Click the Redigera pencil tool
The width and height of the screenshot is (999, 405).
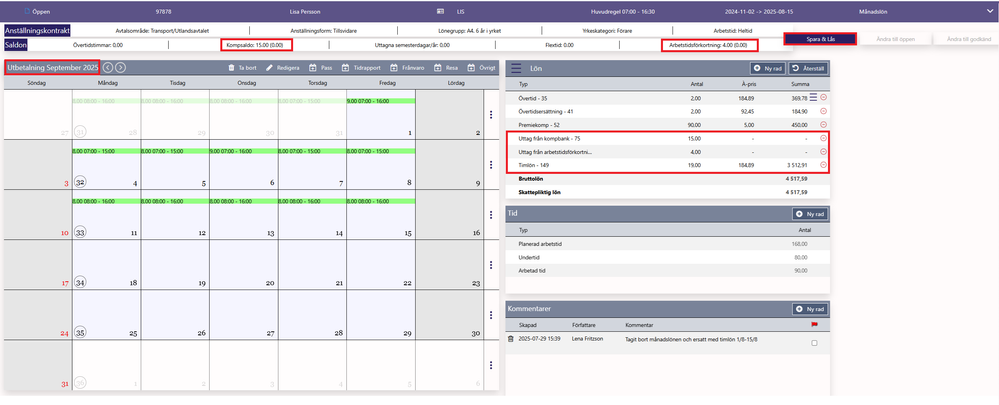coord(270,68)
